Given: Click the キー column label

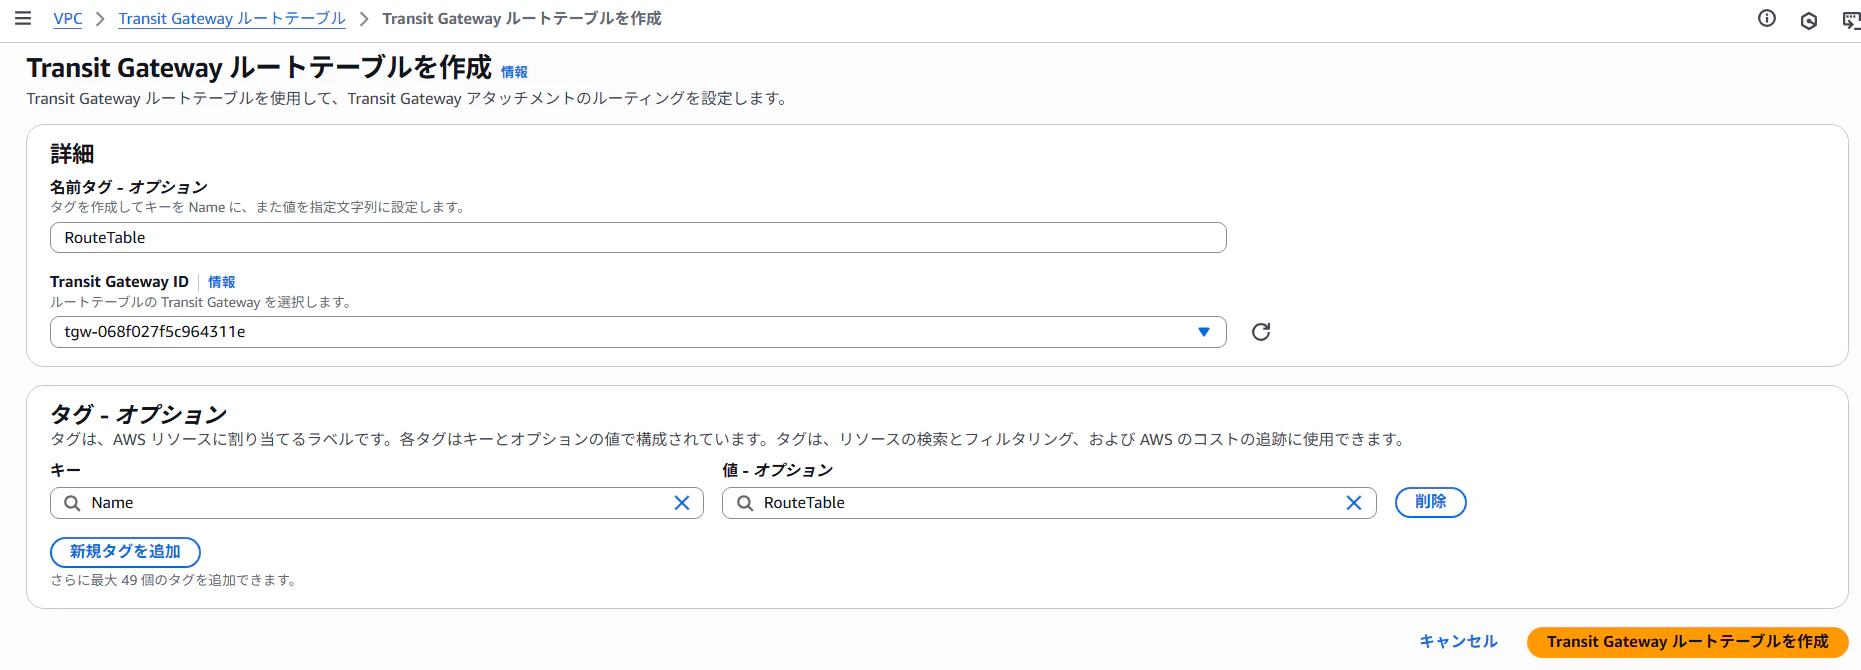Looking at the screenshot, I should [66, 470].
